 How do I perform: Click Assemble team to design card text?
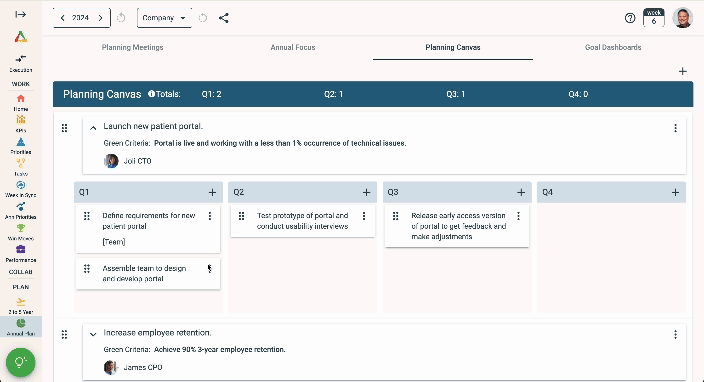pos(144,273)
